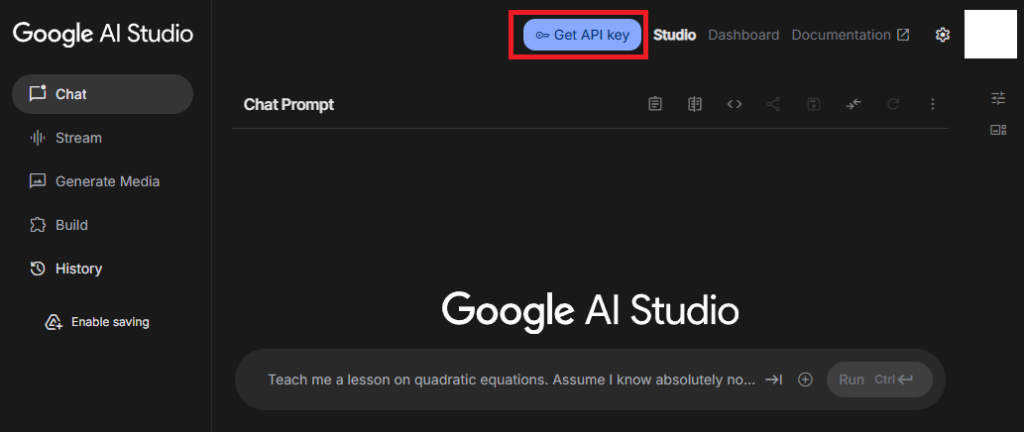Image resolution: width=1024 pixels, height=432 pixels.
Task: Select Chat in the left sidebar
Action: pyautogui.click(x=102, y=94)
